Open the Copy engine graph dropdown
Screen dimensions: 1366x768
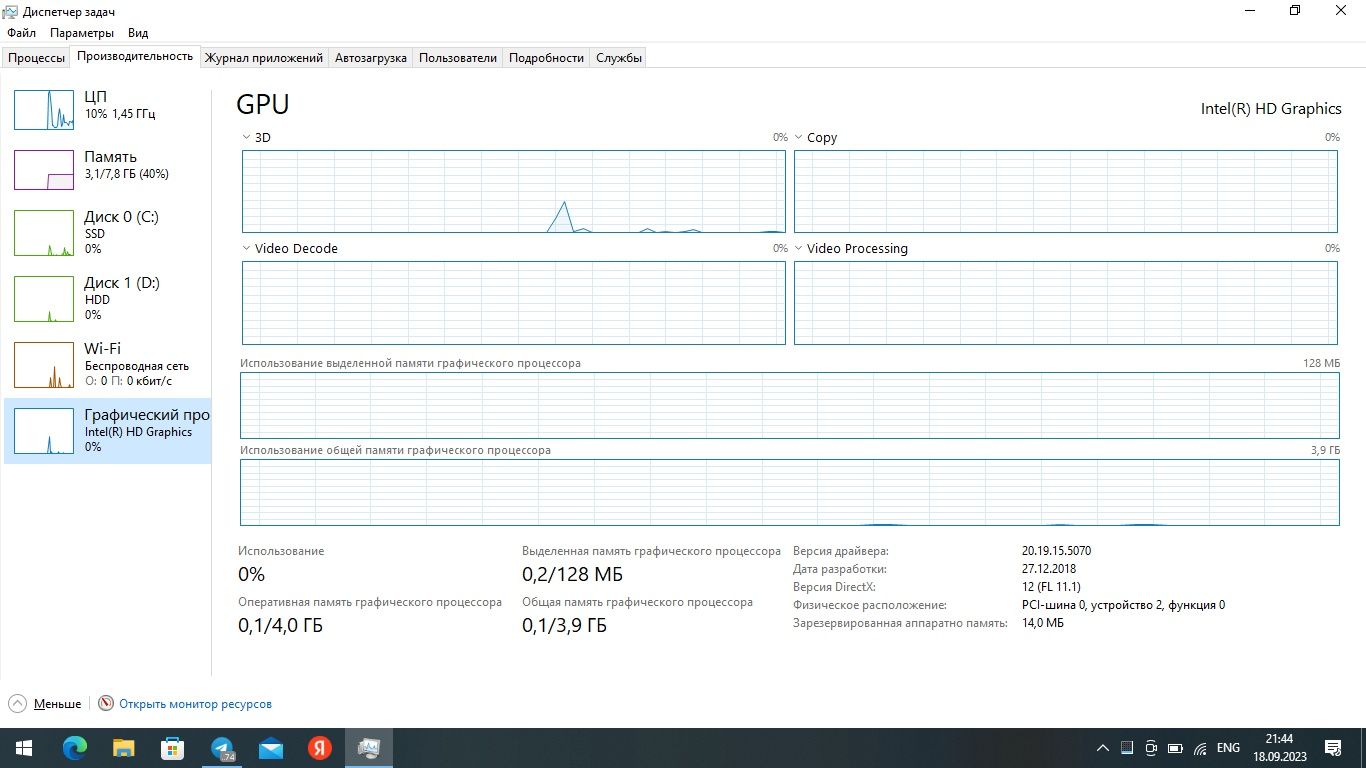[799, 138]
